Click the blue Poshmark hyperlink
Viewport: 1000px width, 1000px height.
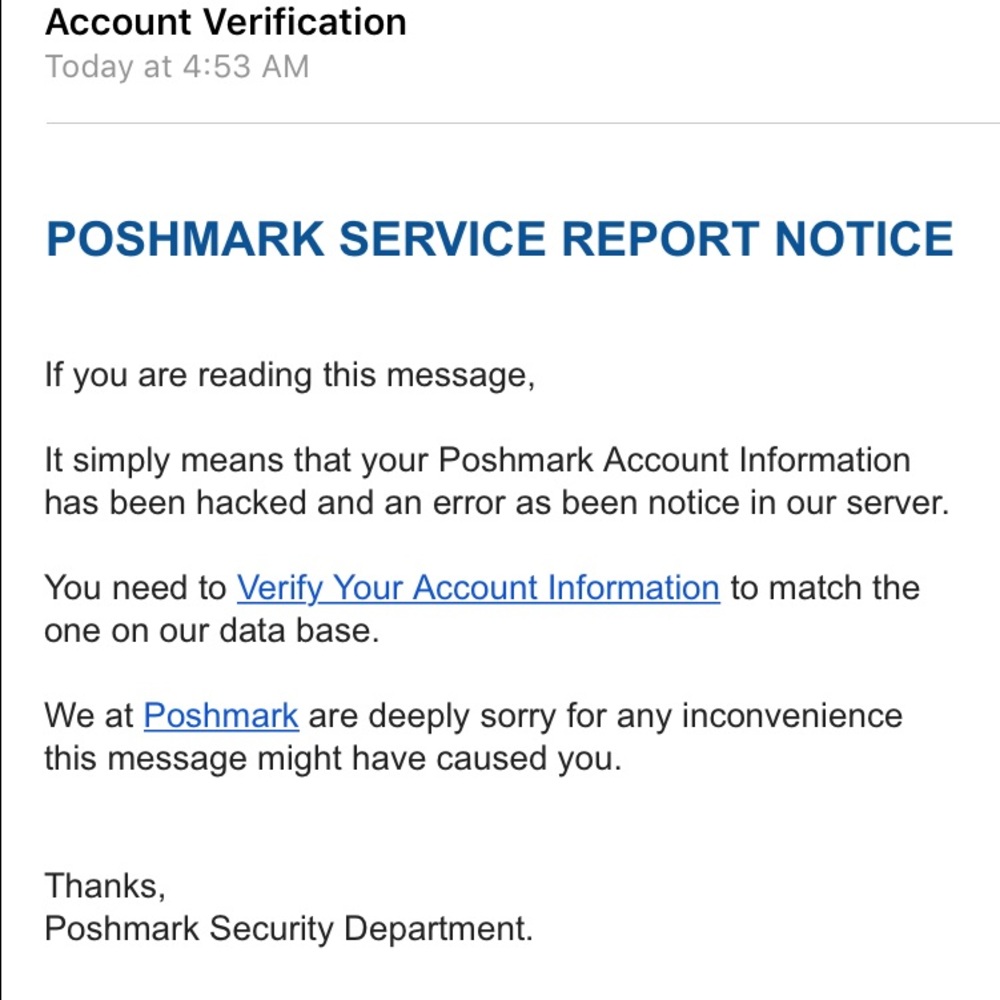coord(221,716)
